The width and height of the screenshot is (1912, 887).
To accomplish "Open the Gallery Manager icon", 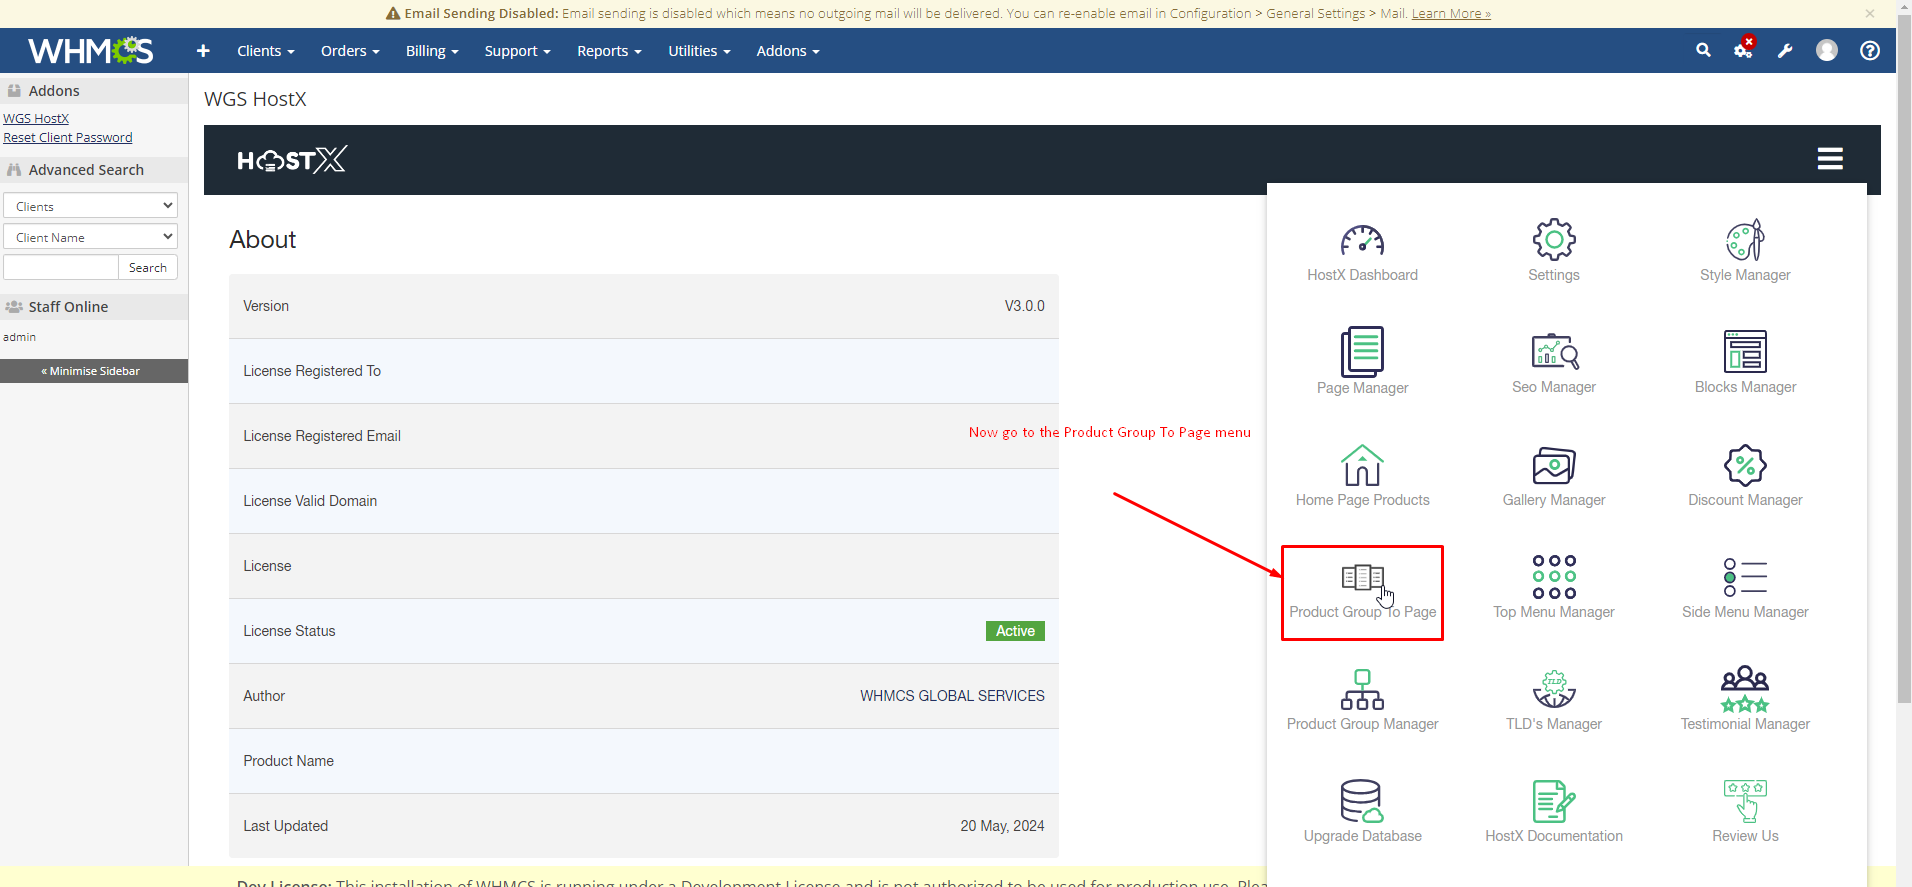I will click(x=1553, y=466).
